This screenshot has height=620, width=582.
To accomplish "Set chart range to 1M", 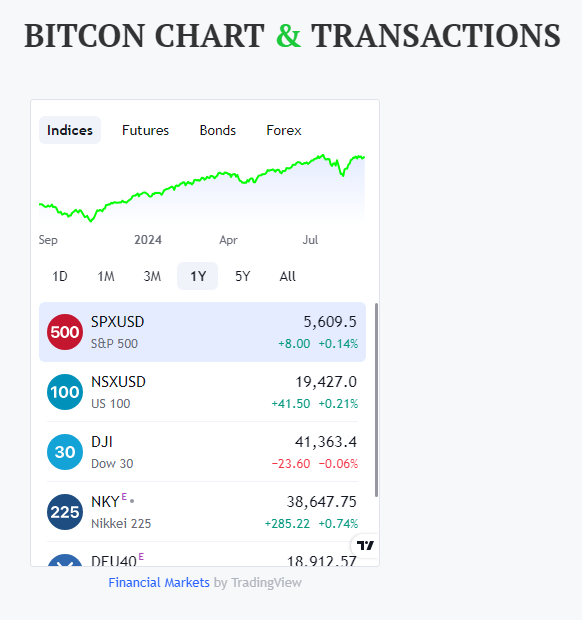I will [x=106, y=276].
